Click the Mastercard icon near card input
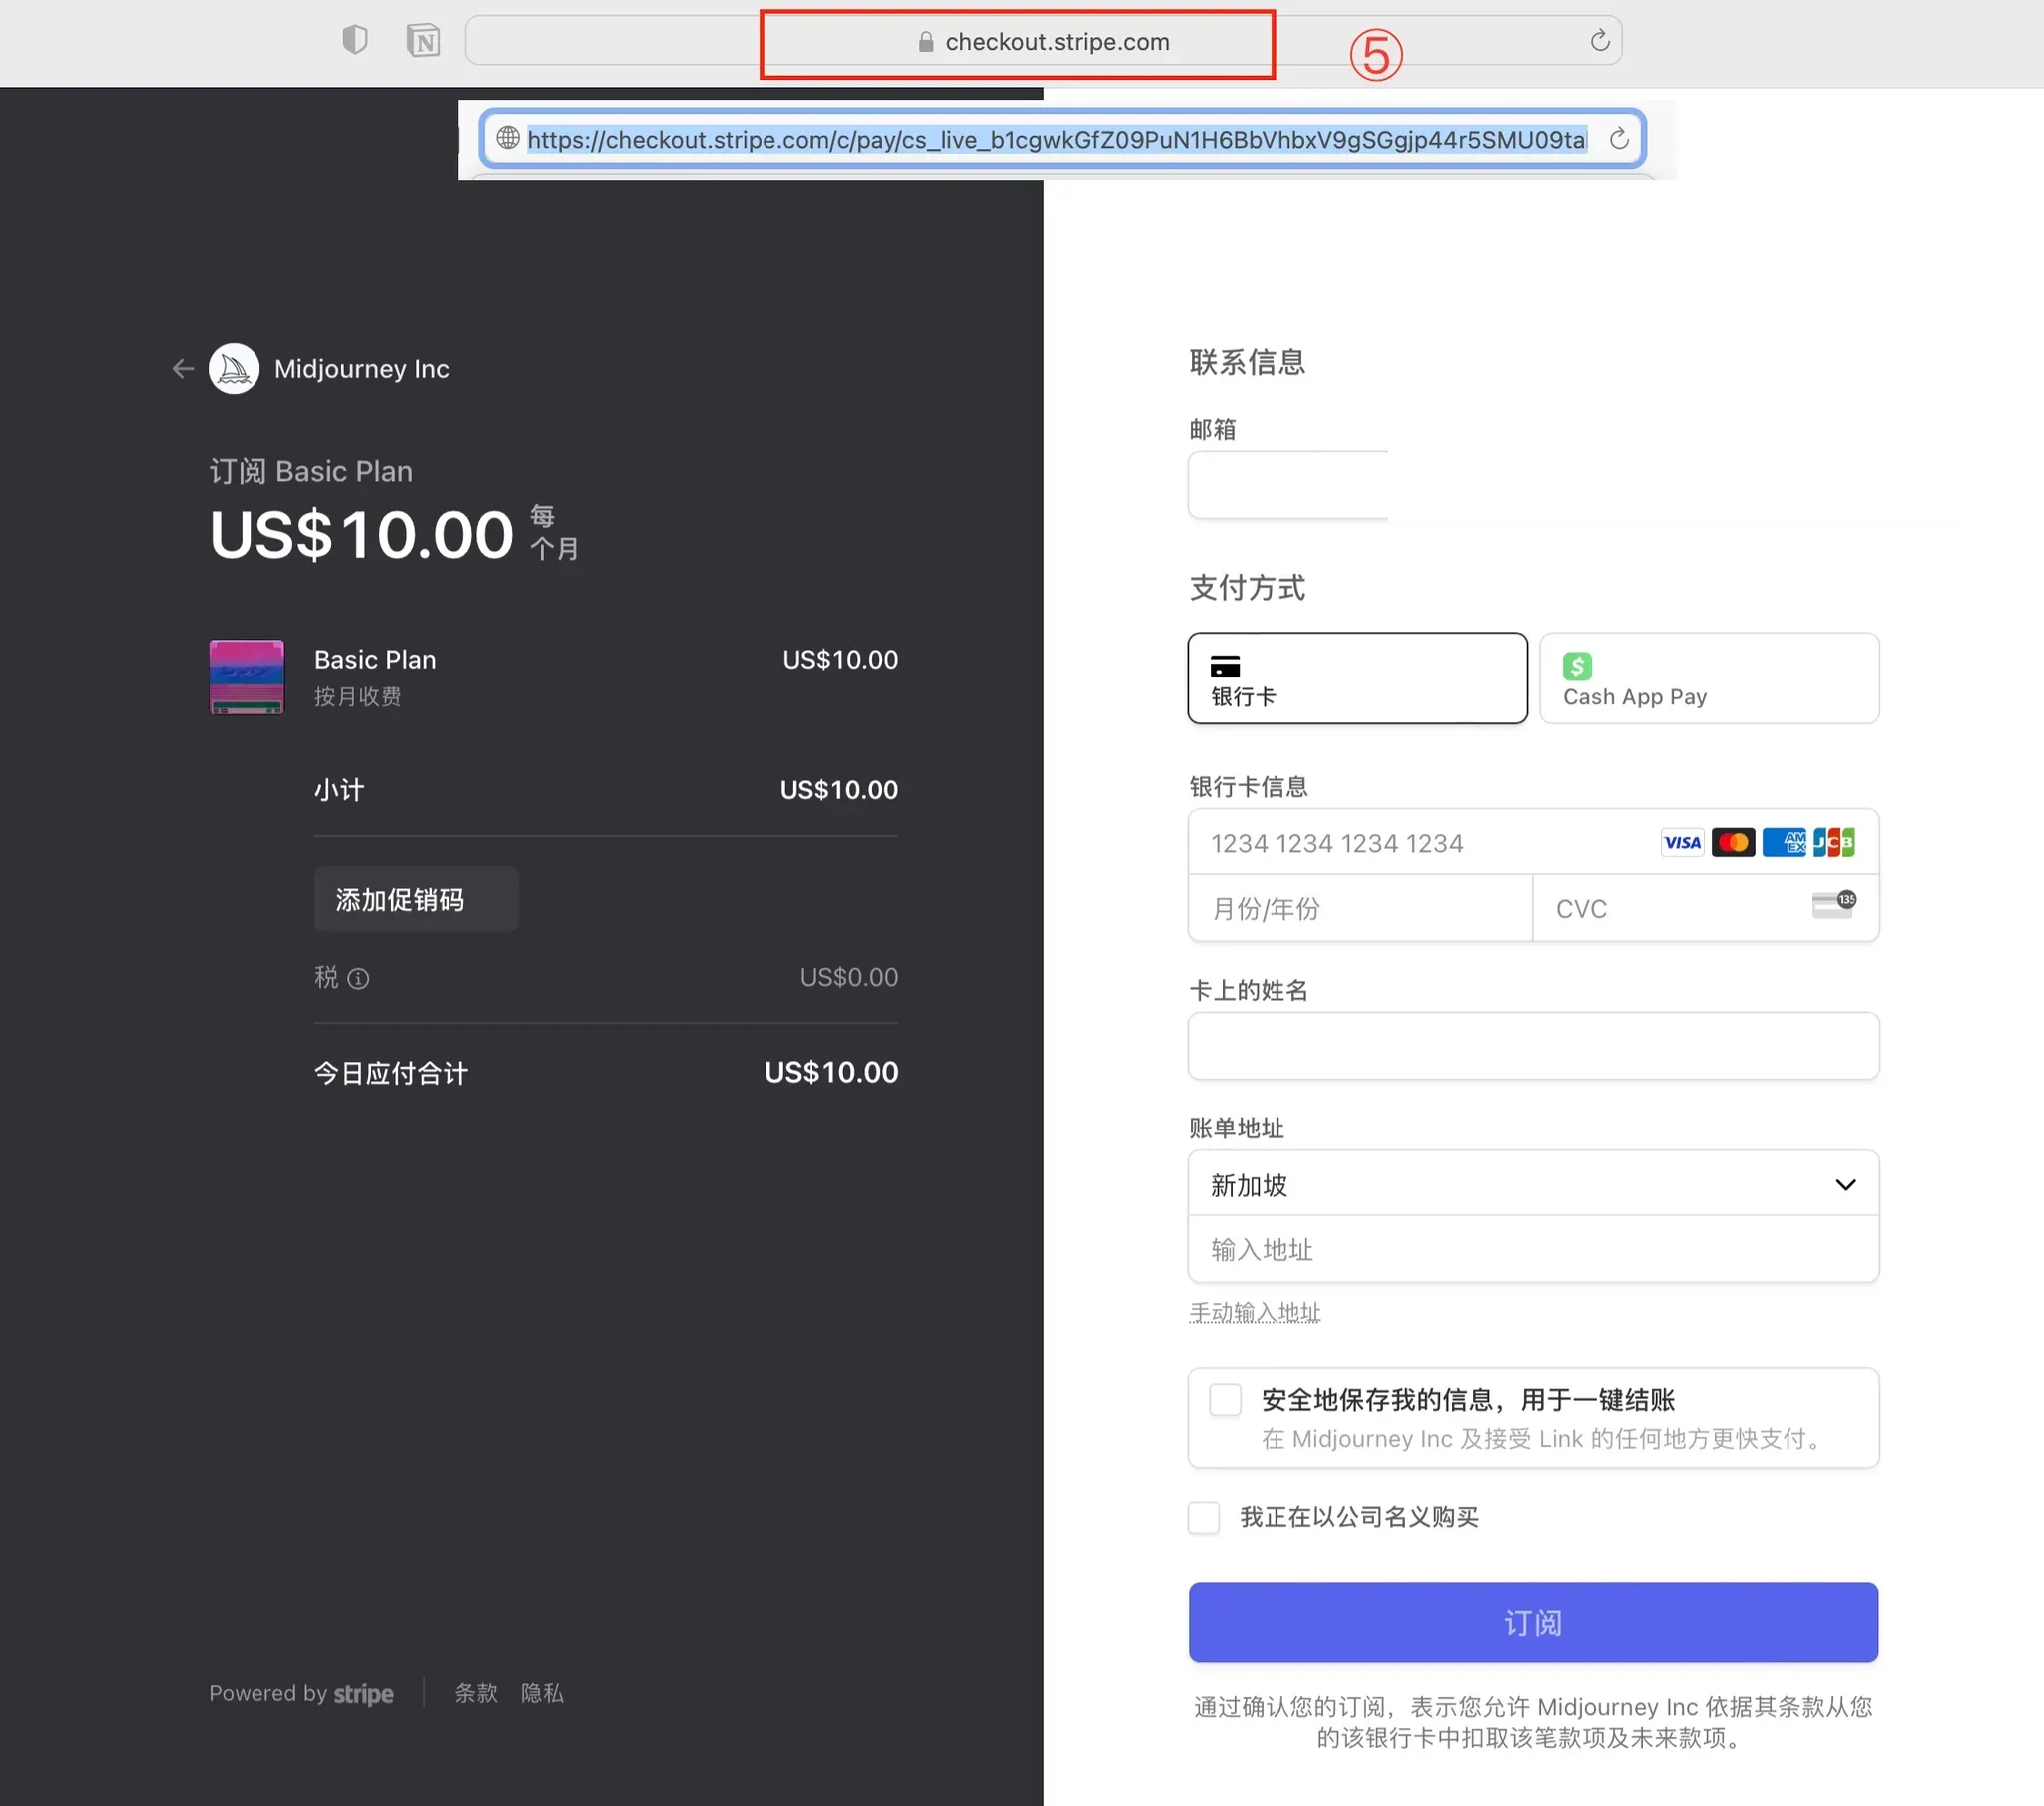The height and width of the screenshot is (1806, 2044). (1733, 842)
